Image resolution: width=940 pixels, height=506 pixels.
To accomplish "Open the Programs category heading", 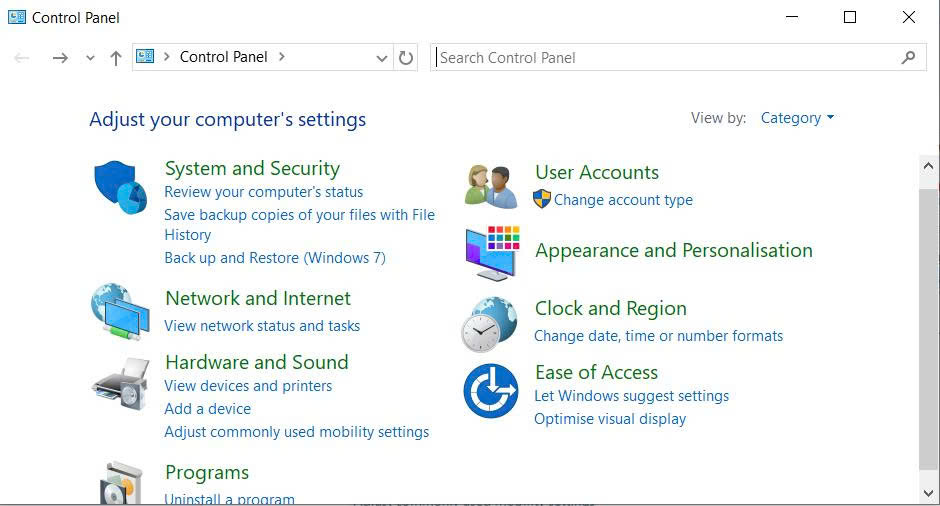I will coord(207,472).
